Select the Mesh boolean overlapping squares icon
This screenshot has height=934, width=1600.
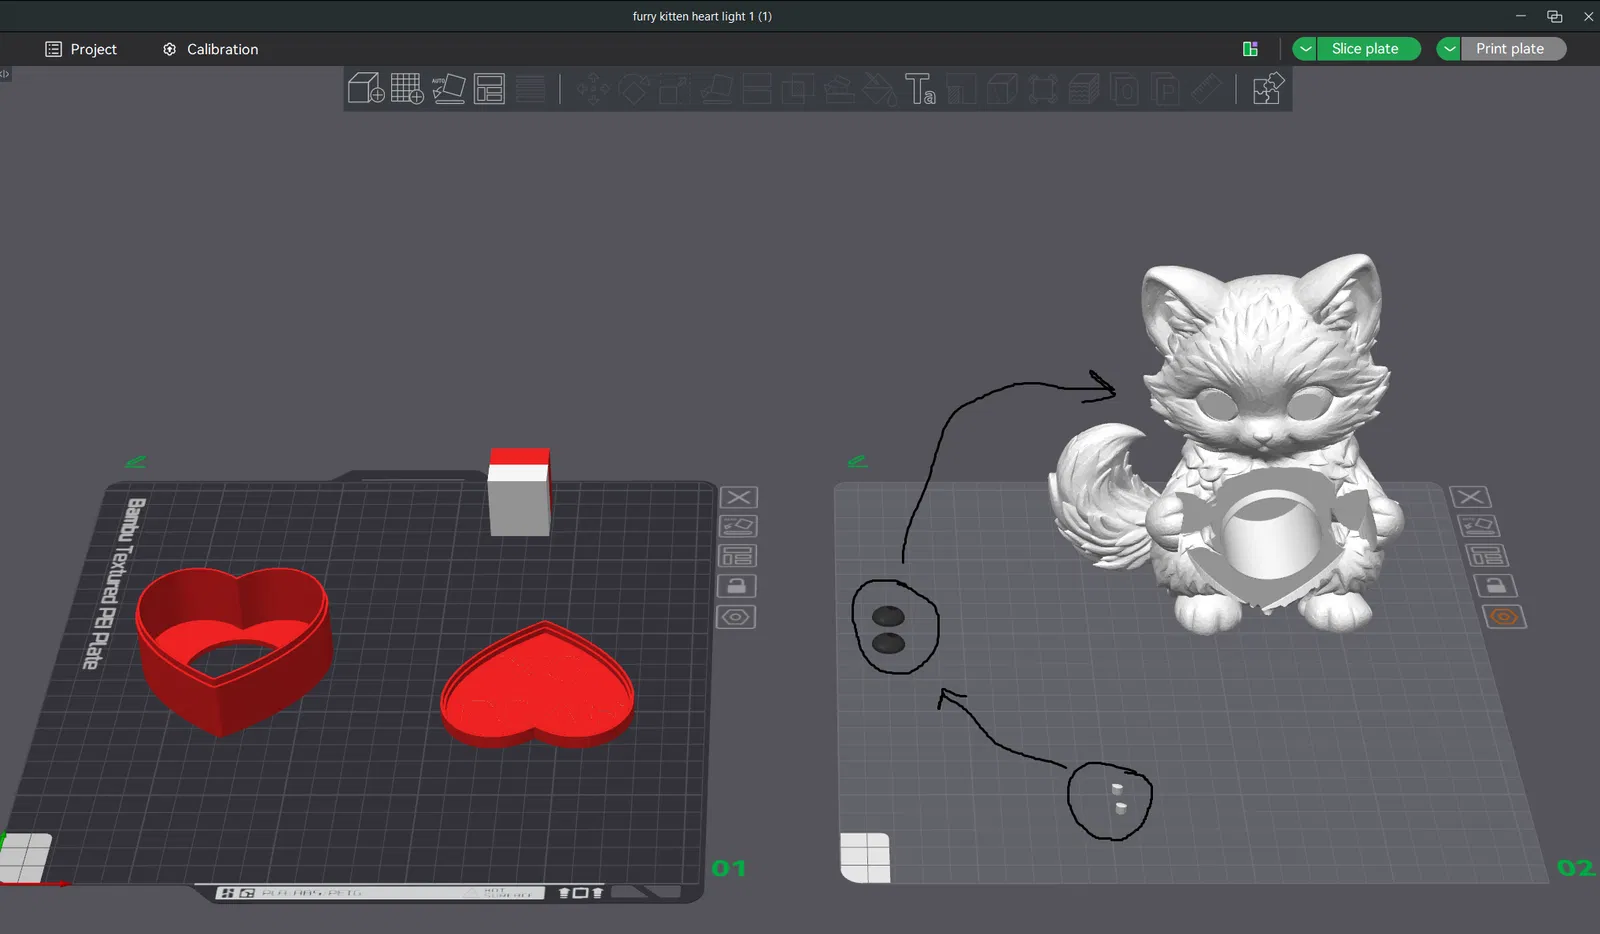click(797, 89)
